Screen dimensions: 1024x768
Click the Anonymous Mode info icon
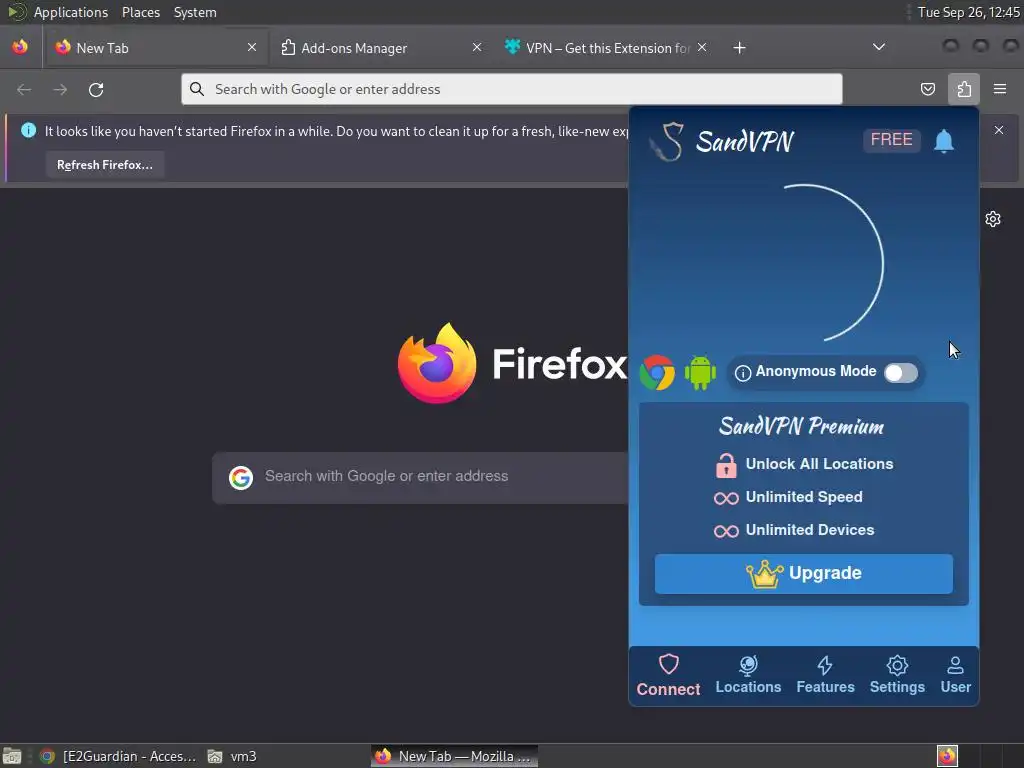743,373
